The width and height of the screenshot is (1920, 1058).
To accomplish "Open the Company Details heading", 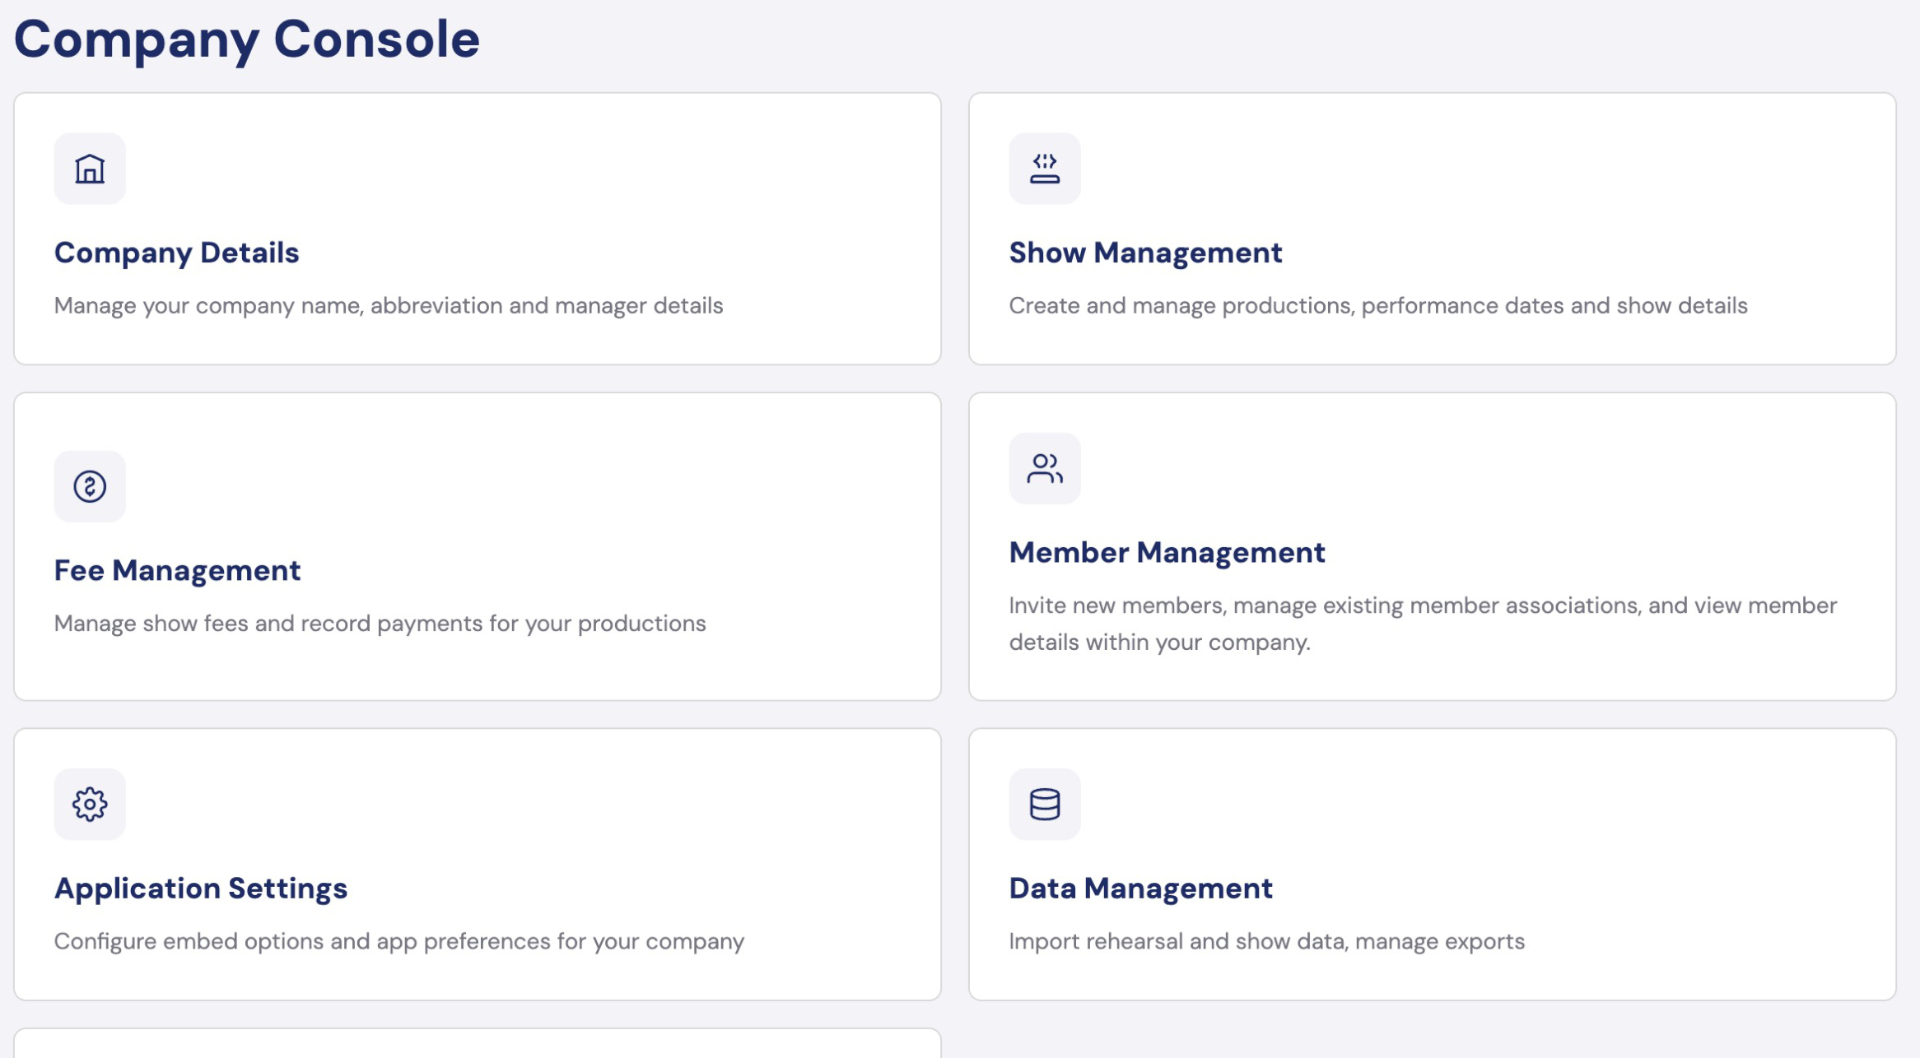I will coord(177,253).
